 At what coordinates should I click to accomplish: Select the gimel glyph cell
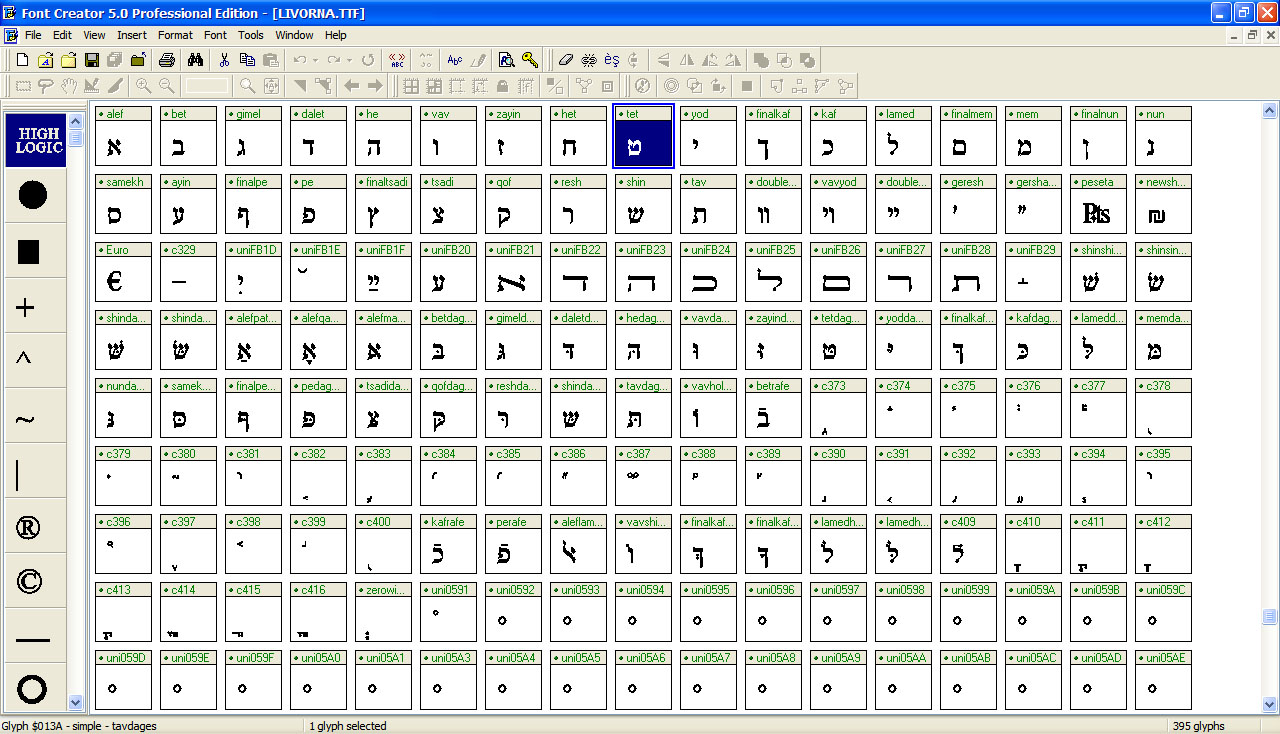(254, 136)
